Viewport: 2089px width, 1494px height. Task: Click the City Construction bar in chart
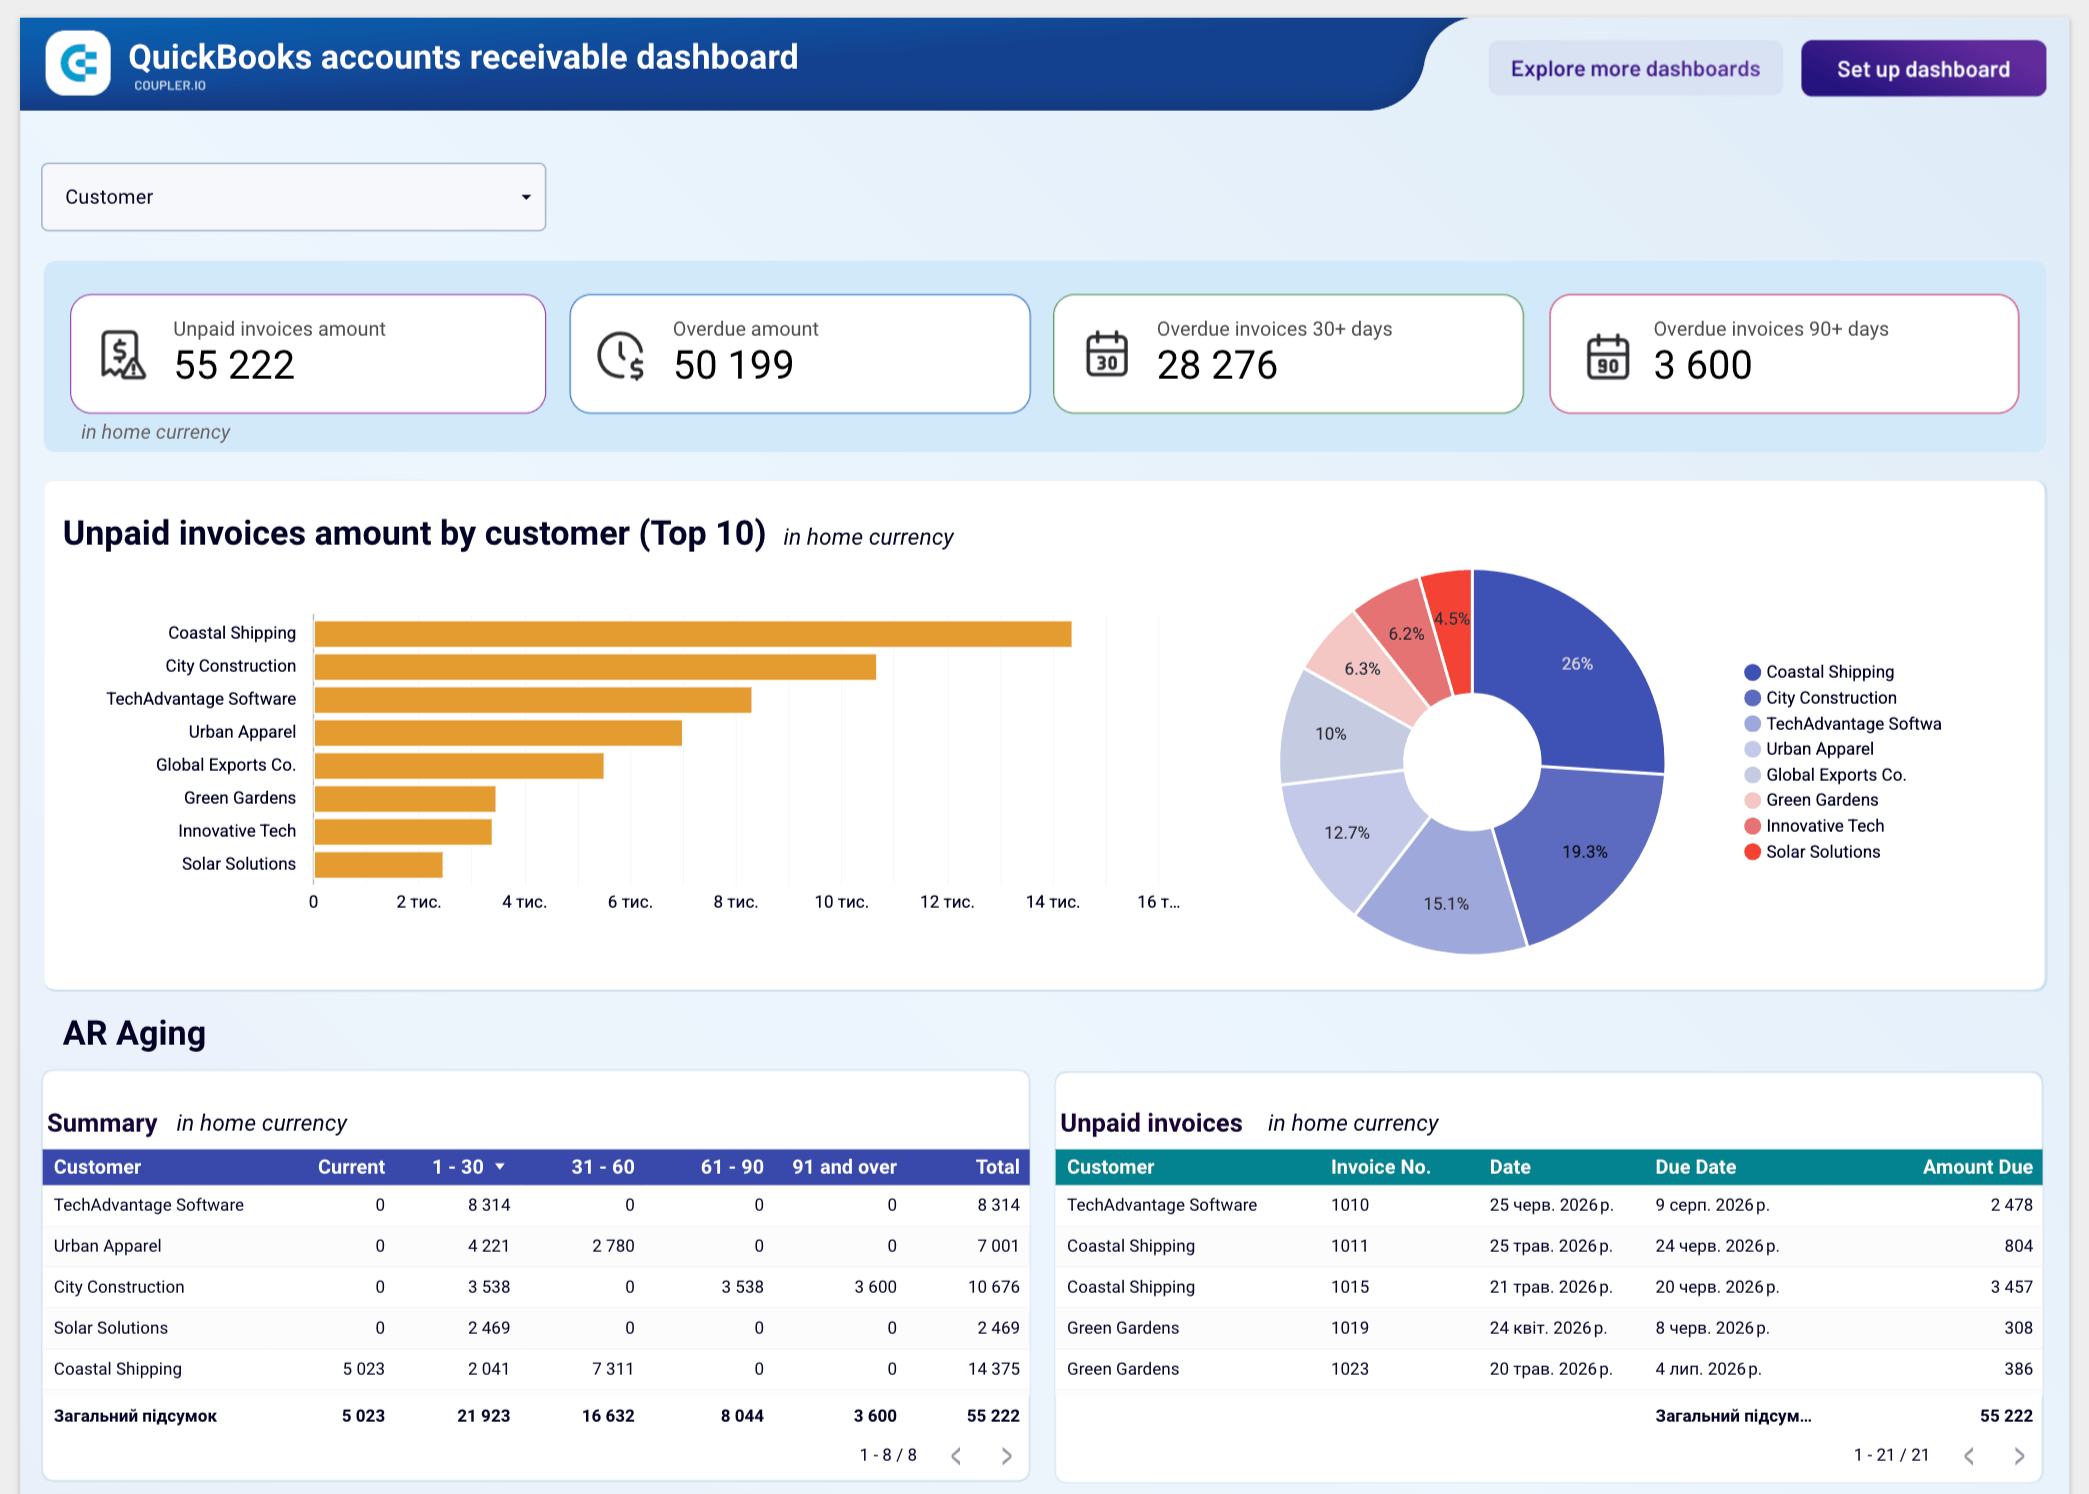(x=595, y=667)
